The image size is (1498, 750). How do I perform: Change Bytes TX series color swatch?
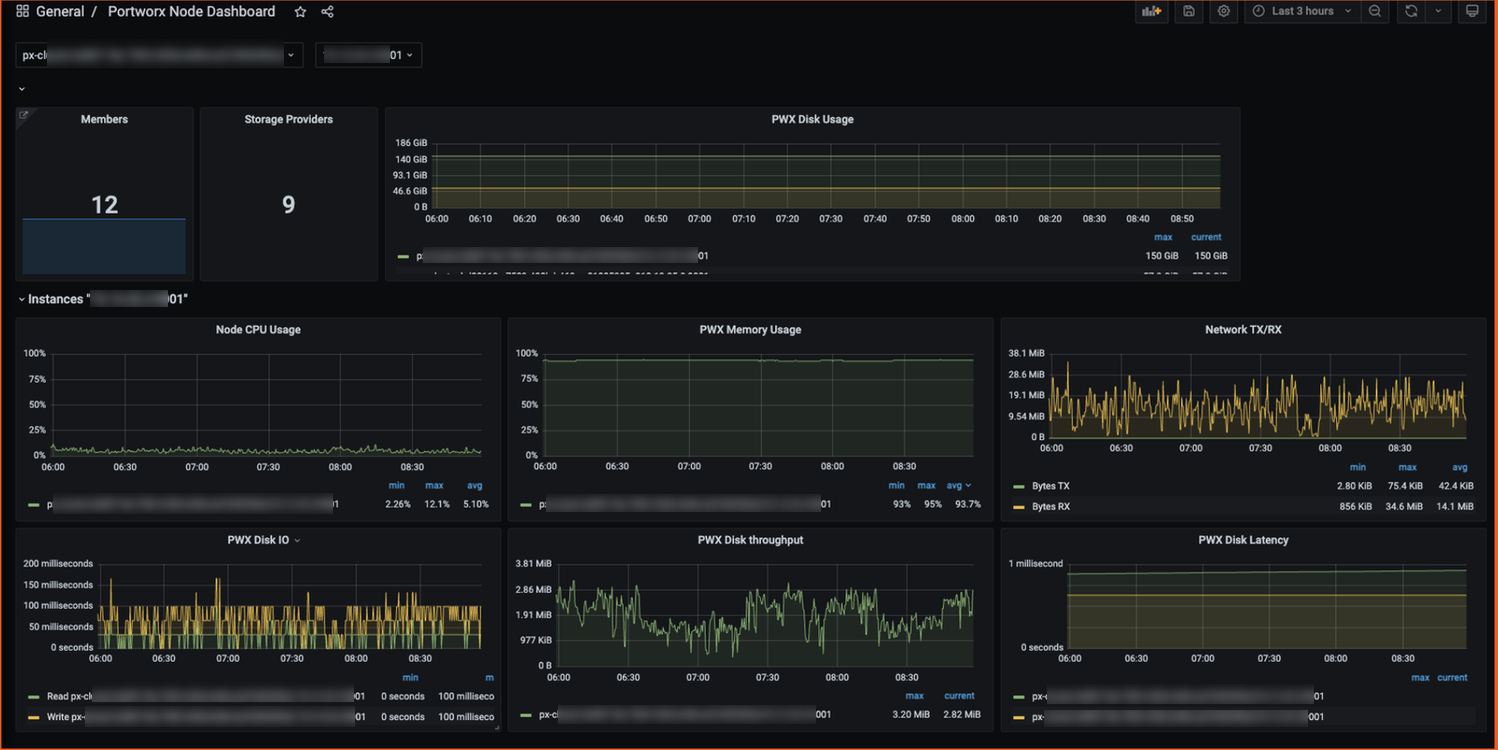[x=1019, y=487]
